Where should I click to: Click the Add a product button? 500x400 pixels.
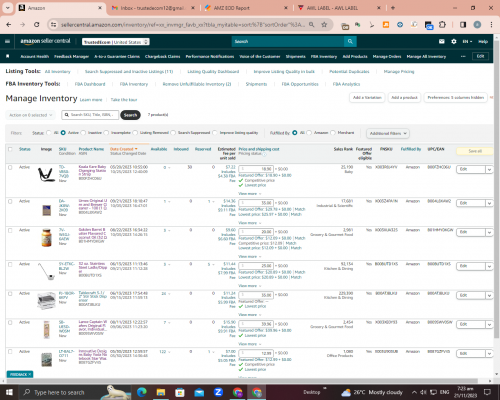(x=404, y=97)
